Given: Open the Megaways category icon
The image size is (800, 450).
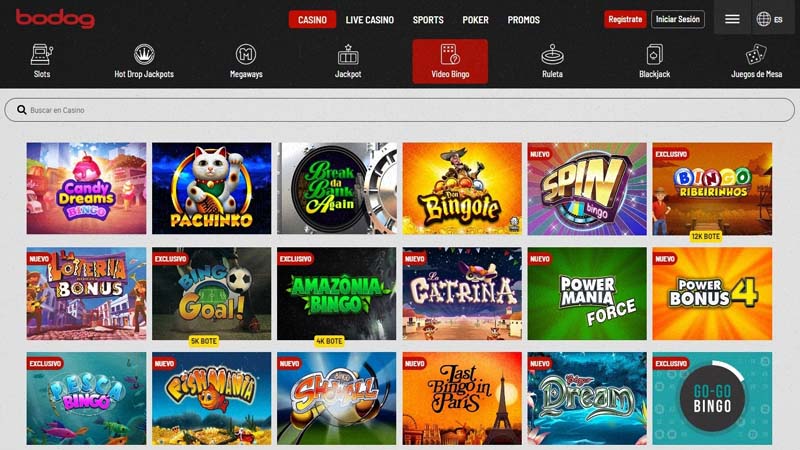Looking at the screenshot, I should click(x=246, y=54).
